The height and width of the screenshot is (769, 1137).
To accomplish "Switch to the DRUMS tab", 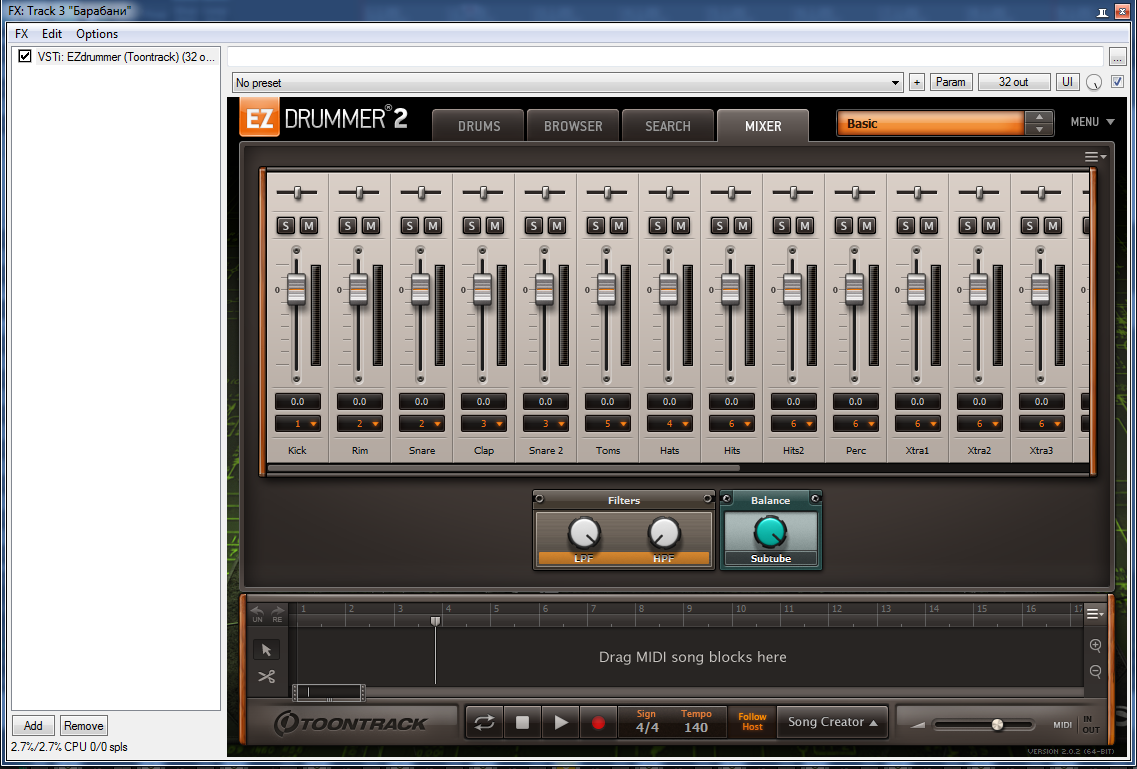I will 479,126.
